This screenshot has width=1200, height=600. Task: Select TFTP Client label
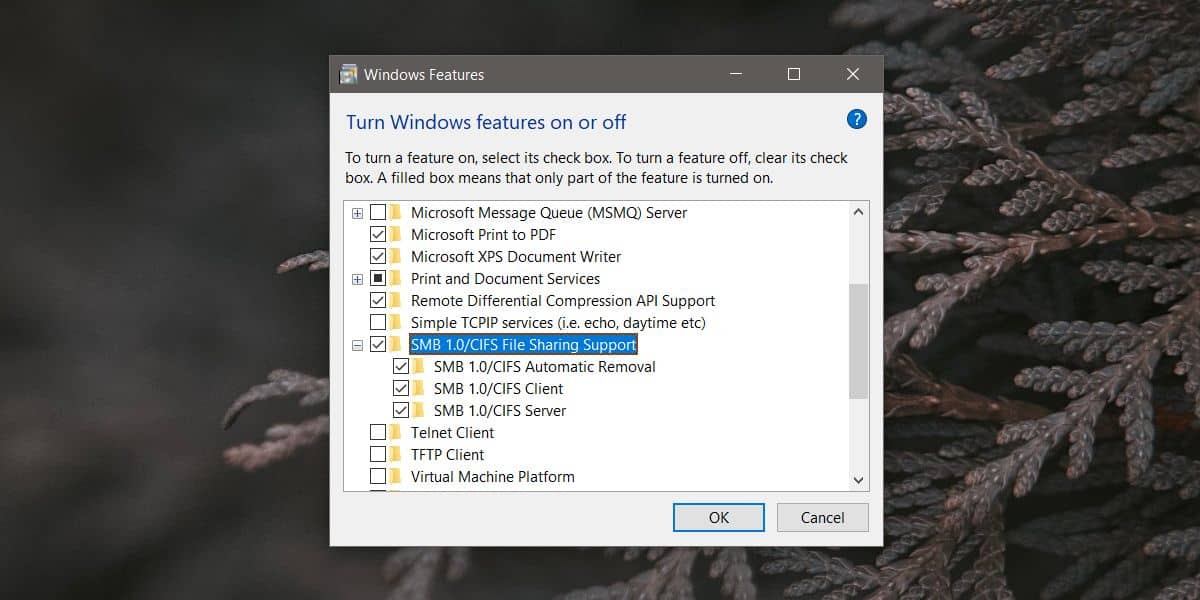(447, 454)
